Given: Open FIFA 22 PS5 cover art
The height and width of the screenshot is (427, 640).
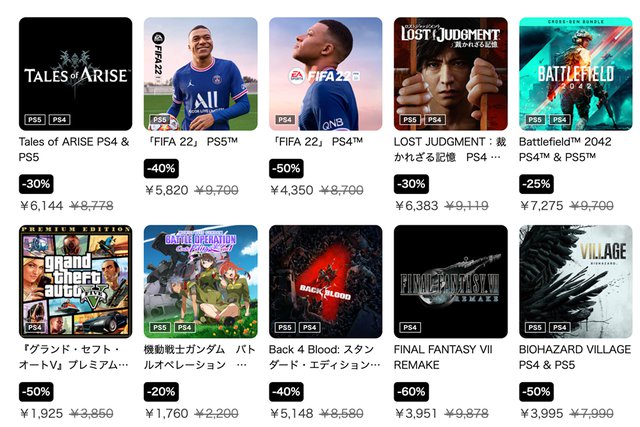Looking at the screenshot, I should point(200,74).
